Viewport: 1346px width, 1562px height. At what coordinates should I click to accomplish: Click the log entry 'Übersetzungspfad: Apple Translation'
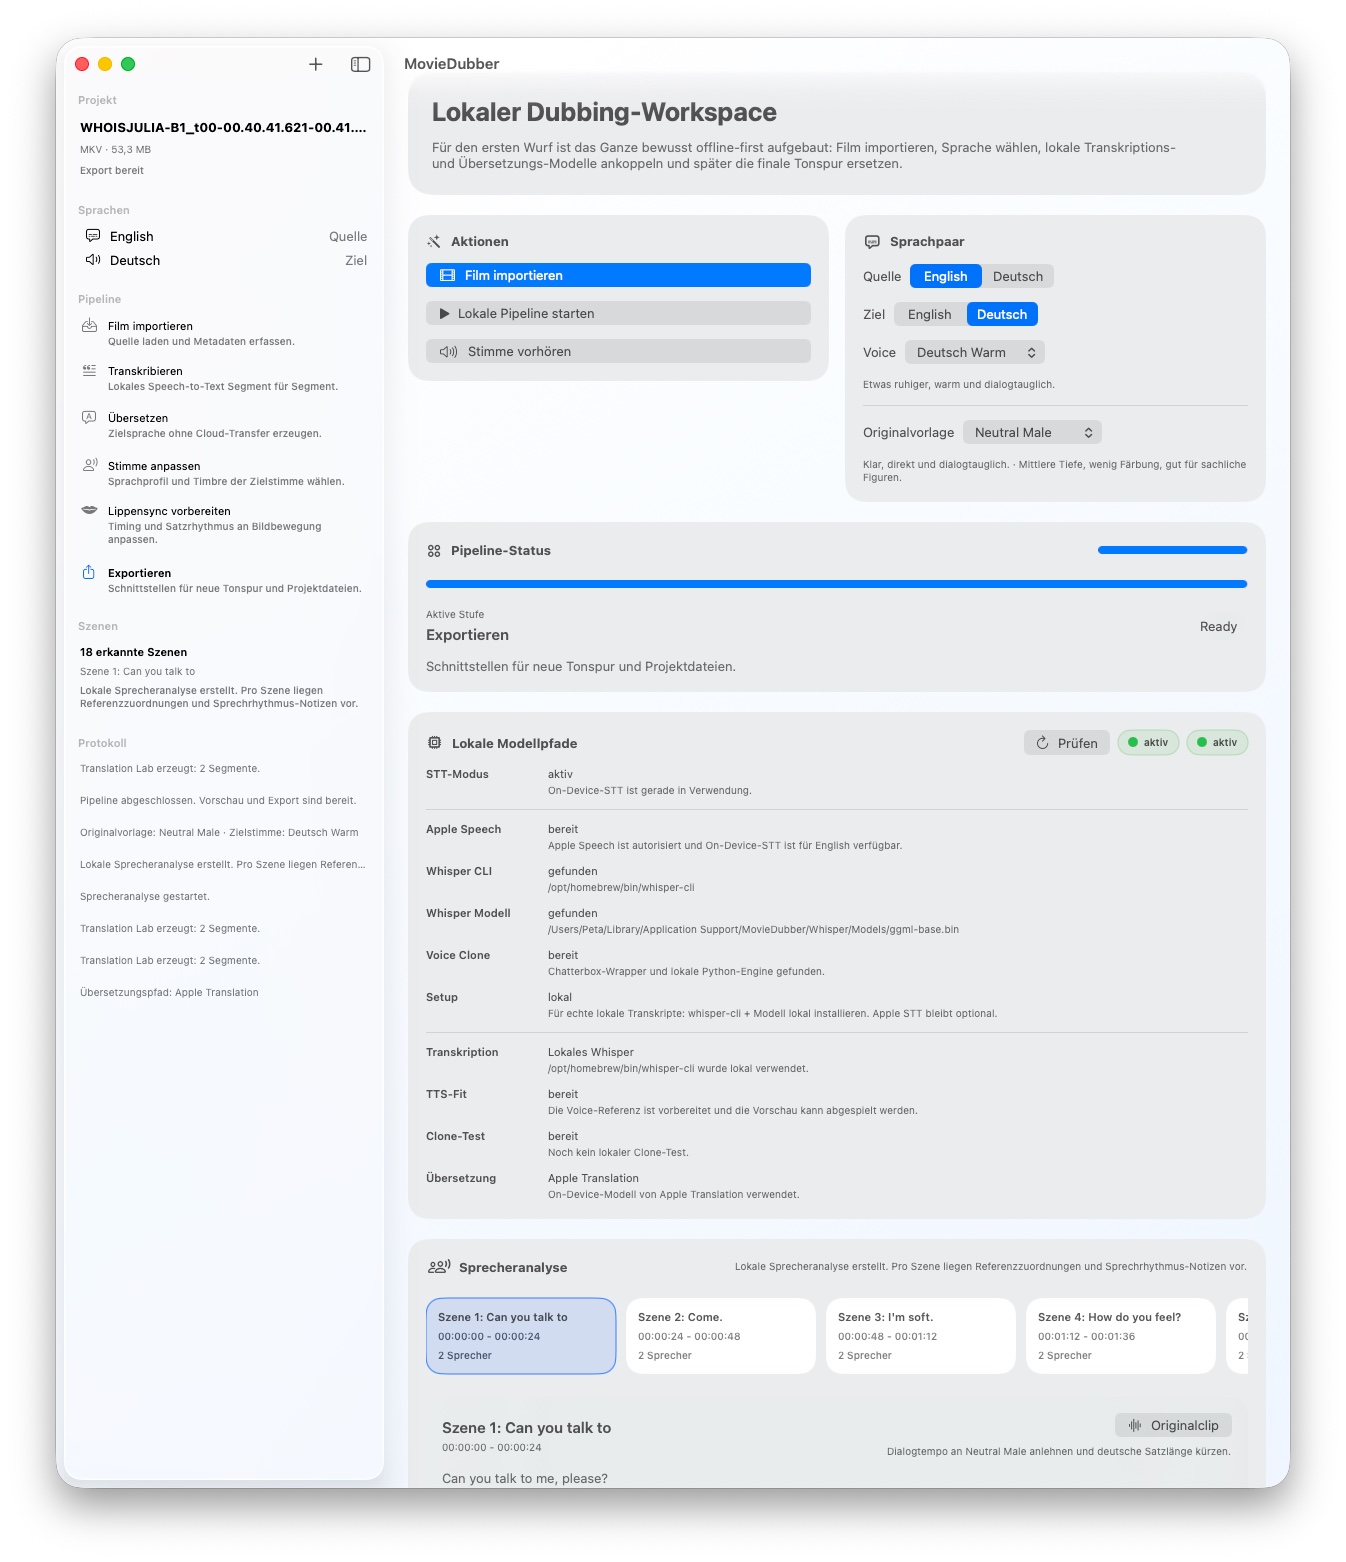pos(169,993)
